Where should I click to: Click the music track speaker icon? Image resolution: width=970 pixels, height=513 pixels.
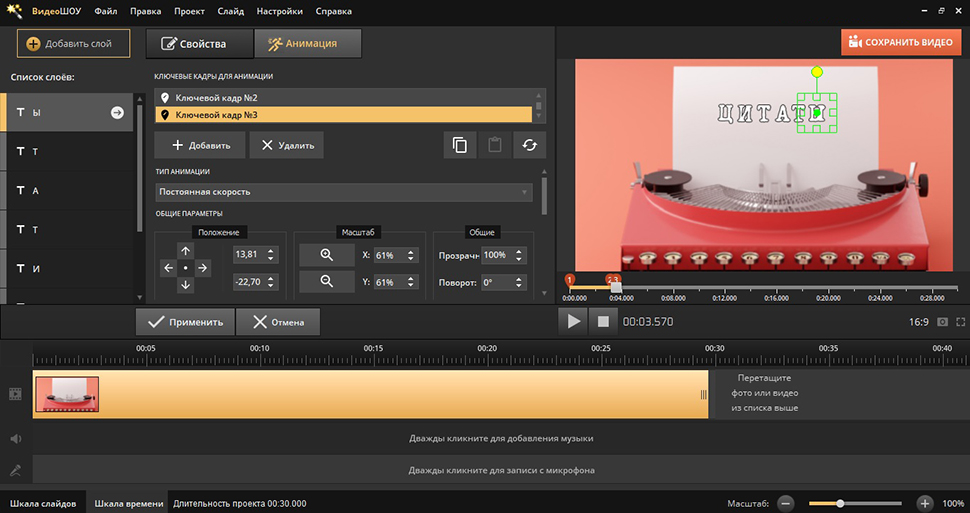pyautogui.click(x=15, y=439)
